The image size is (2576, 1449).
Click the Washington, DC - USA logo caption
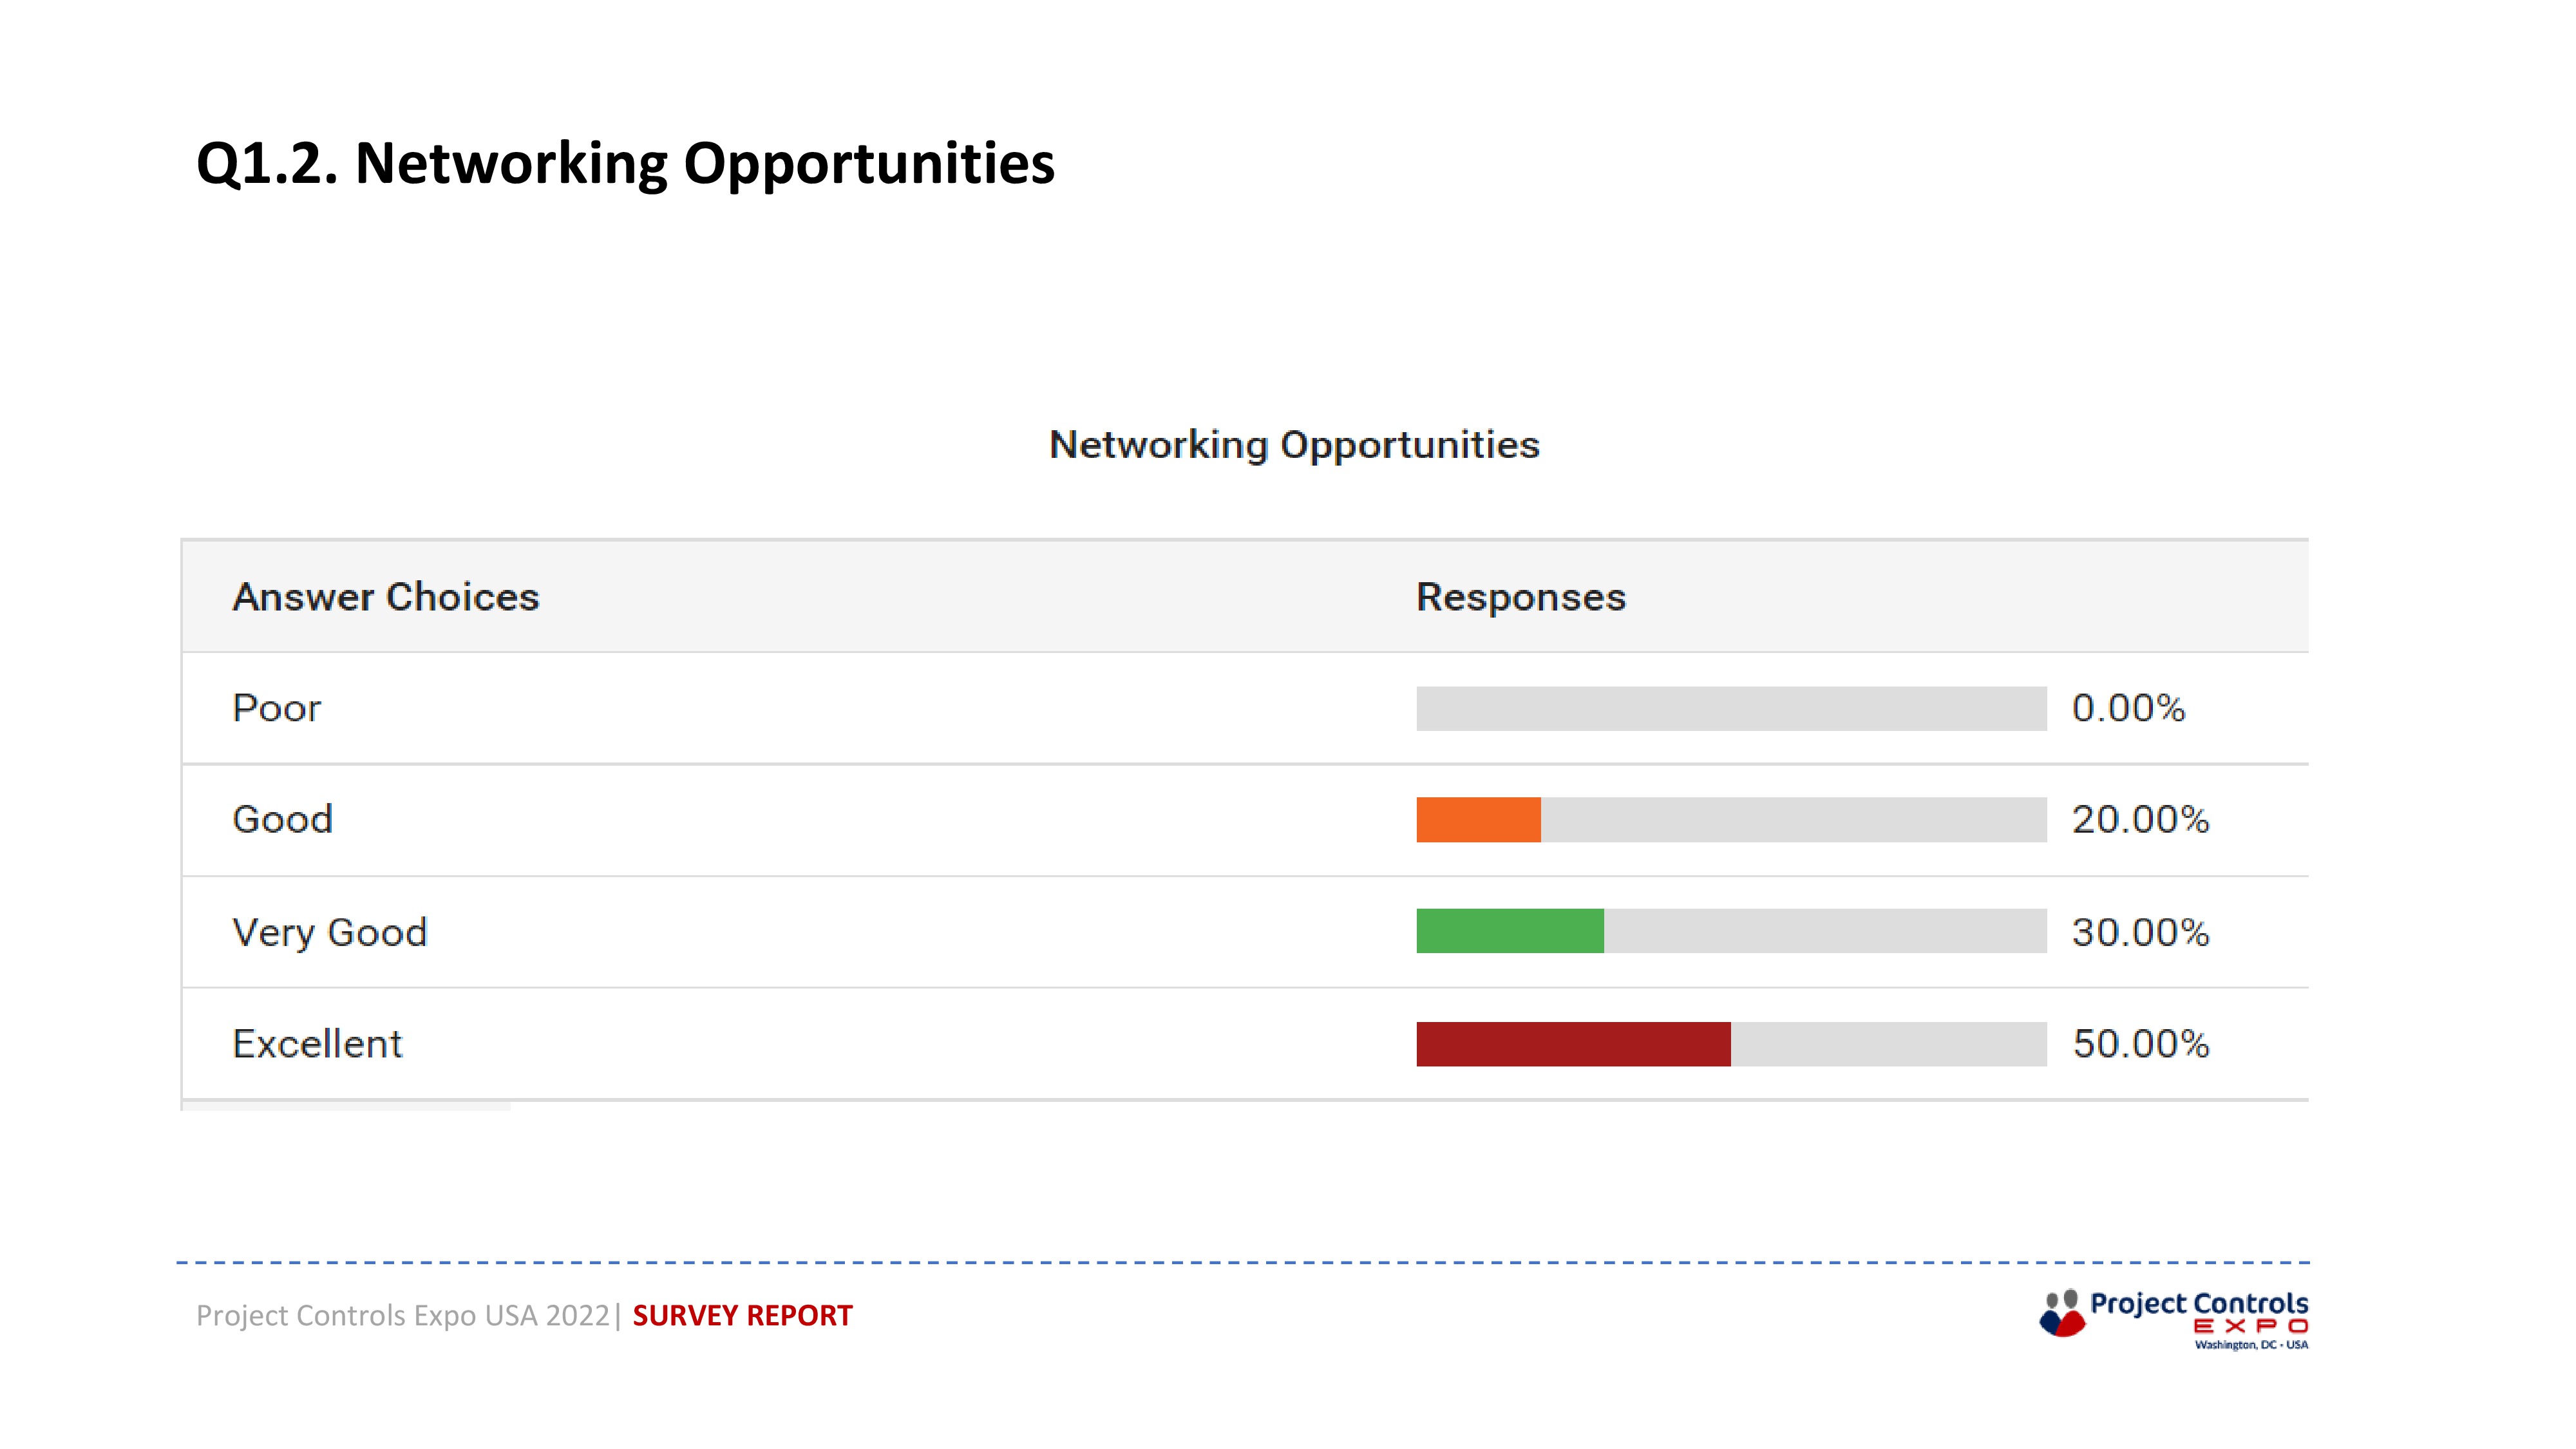tap(2251, 1345)
